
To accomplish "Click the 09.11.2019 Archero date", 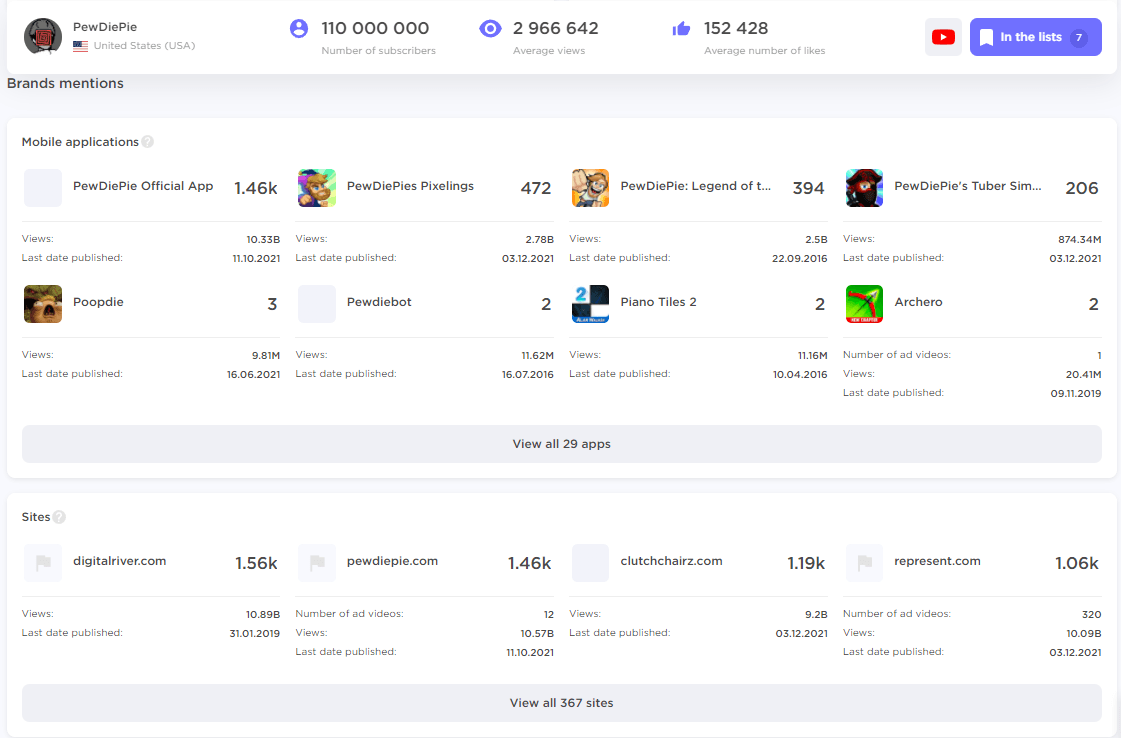I will (1075, 393).
